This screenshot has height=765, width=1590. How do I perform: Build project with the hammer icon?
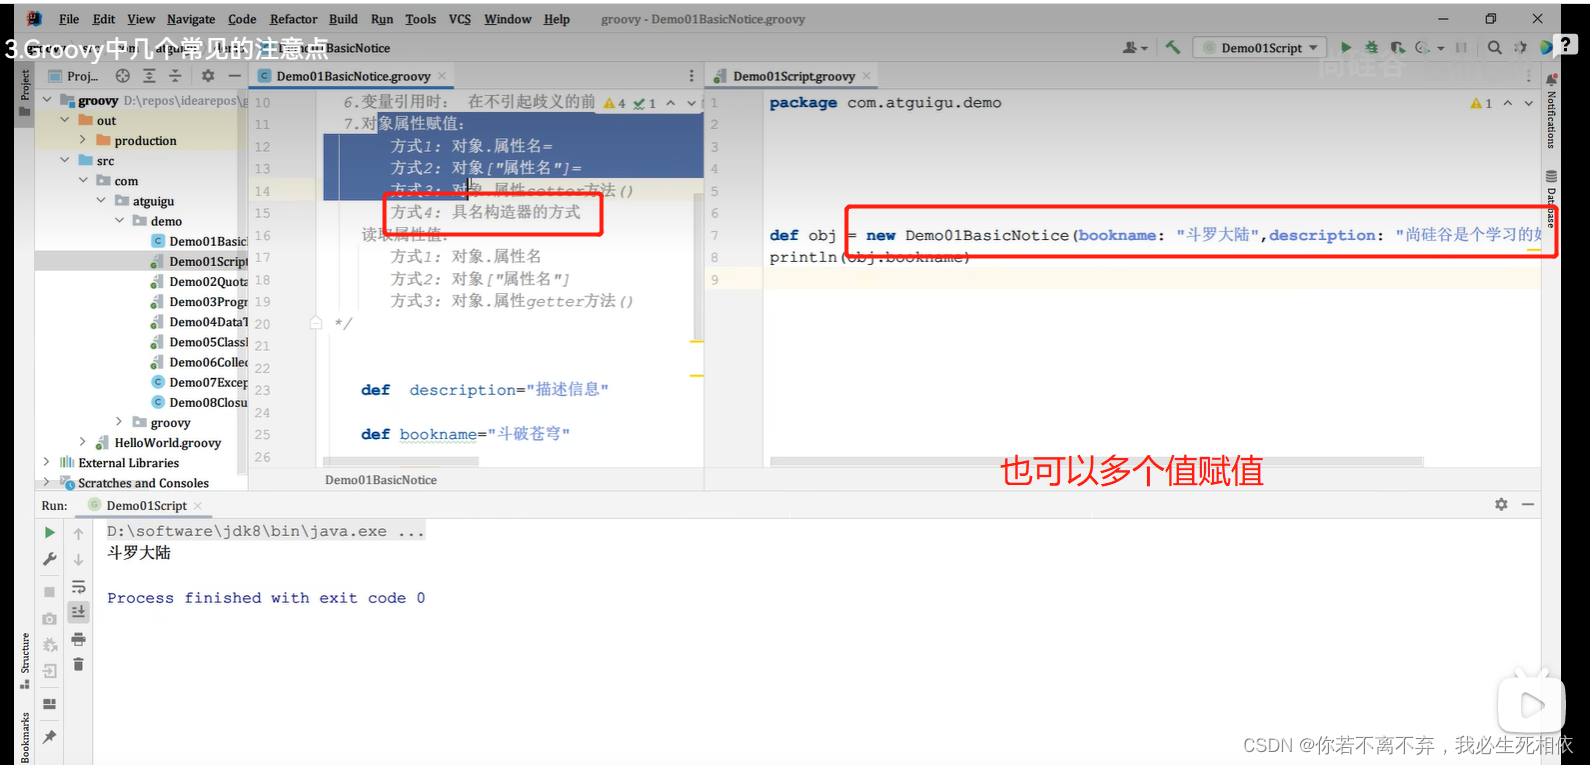(x=1173, y=47)
